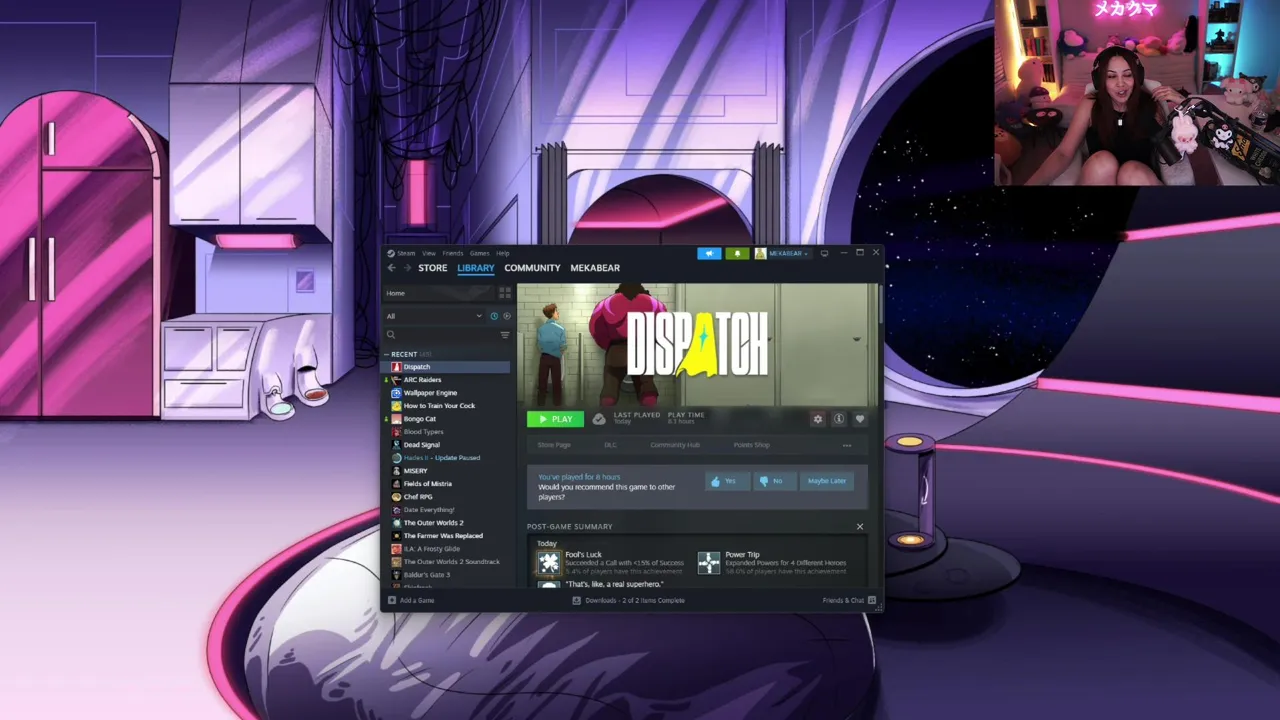Select Hades II Update Paused entry
Viewport: 1280px width, 720px height.
446,458
